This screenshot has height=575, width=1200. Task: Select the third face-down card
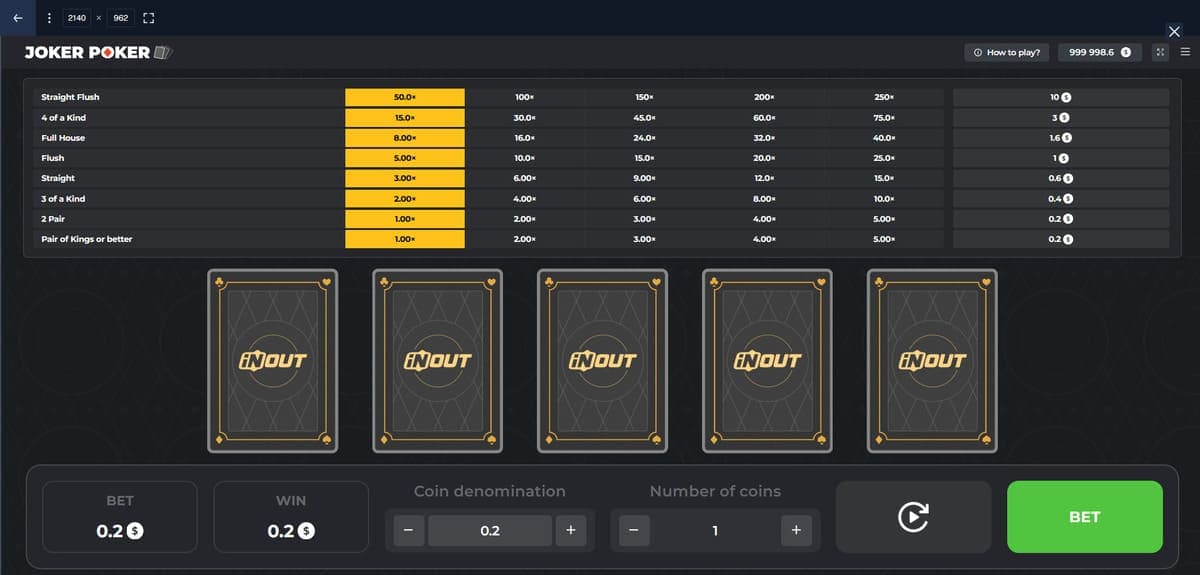[x=602, y=360]
